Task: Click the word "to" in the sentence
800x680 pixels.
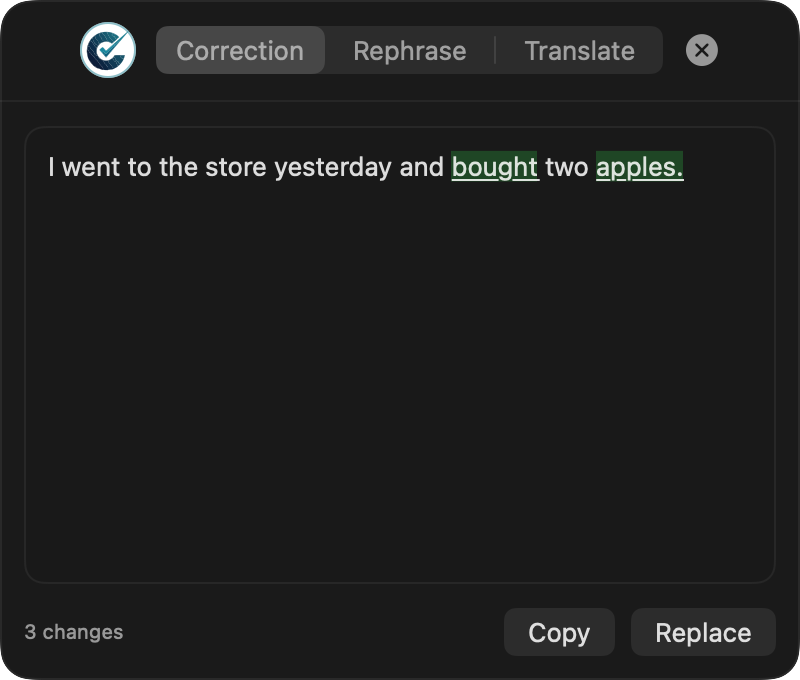Action: pos(139,167)
